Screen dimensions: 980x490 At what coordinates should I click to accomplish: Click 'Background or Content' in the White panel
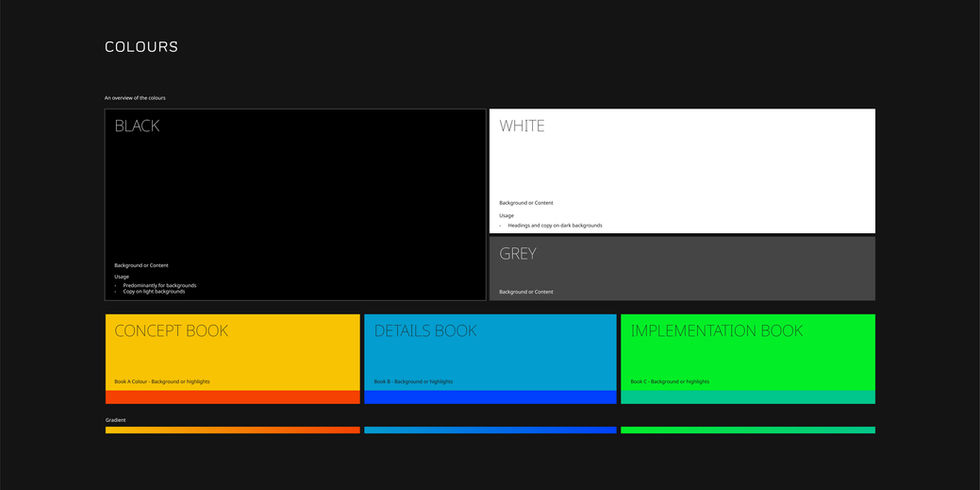526,203
